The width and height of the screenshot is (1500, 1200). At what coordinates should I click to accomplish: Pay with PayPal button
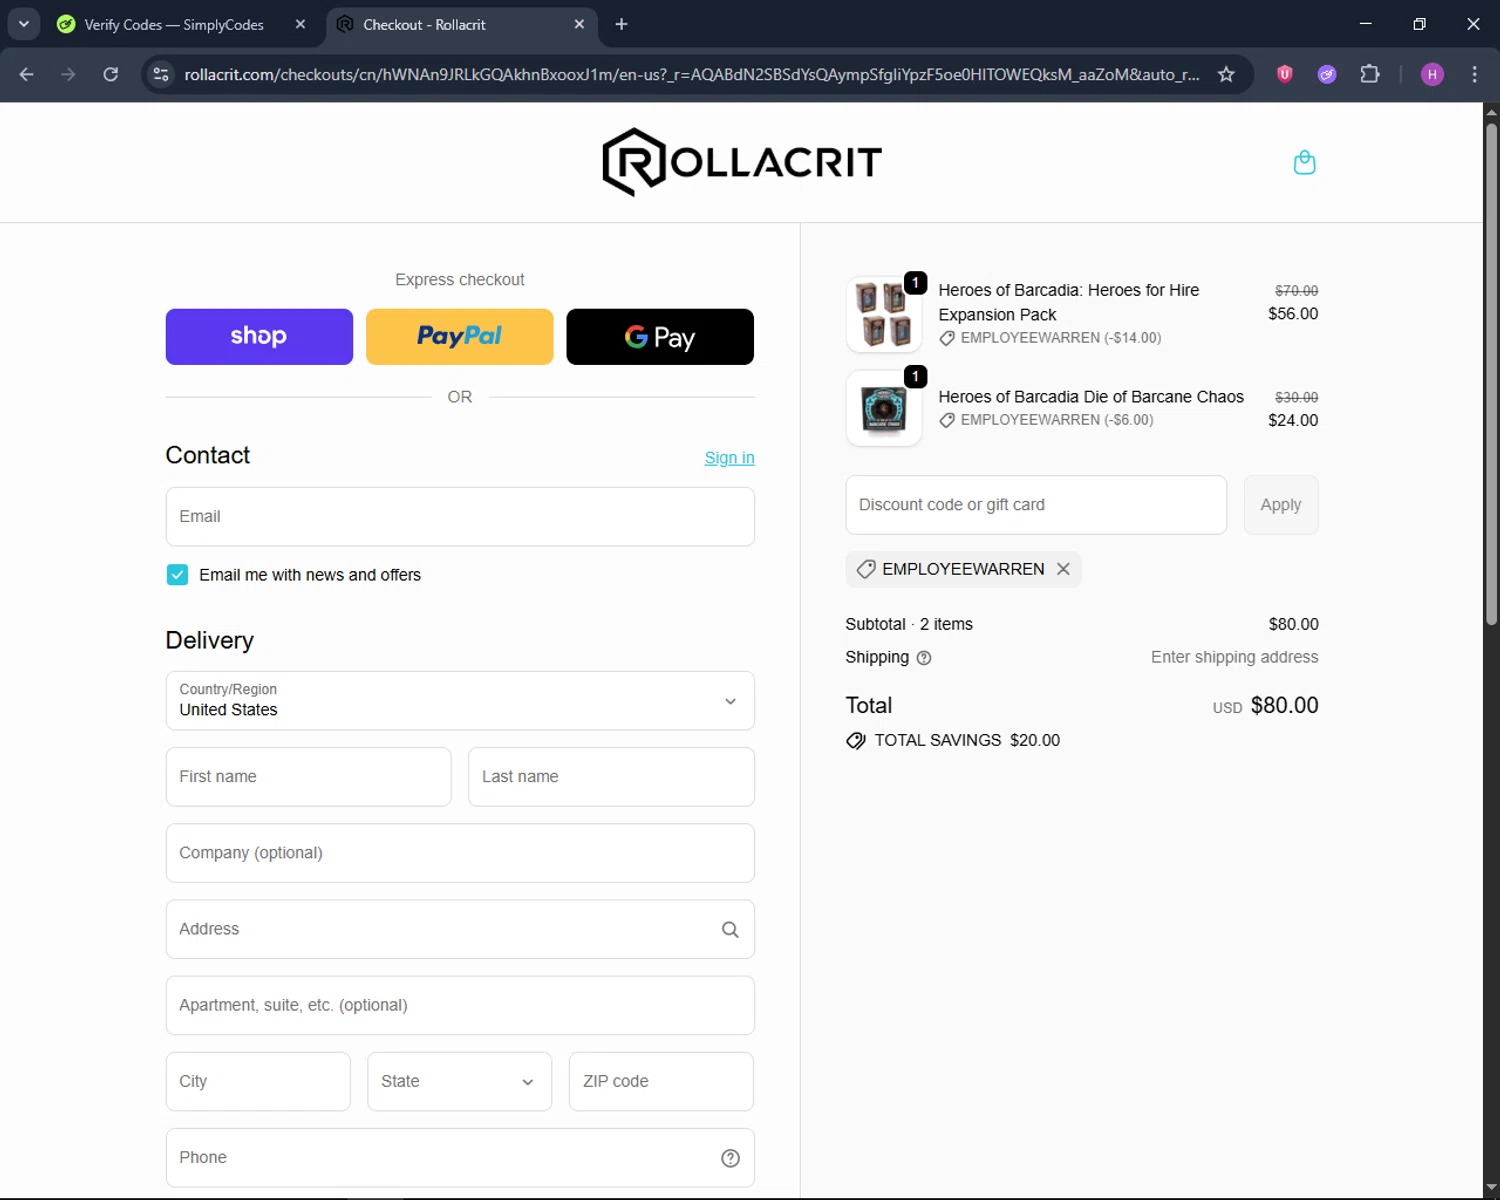(x=460, y=337)
